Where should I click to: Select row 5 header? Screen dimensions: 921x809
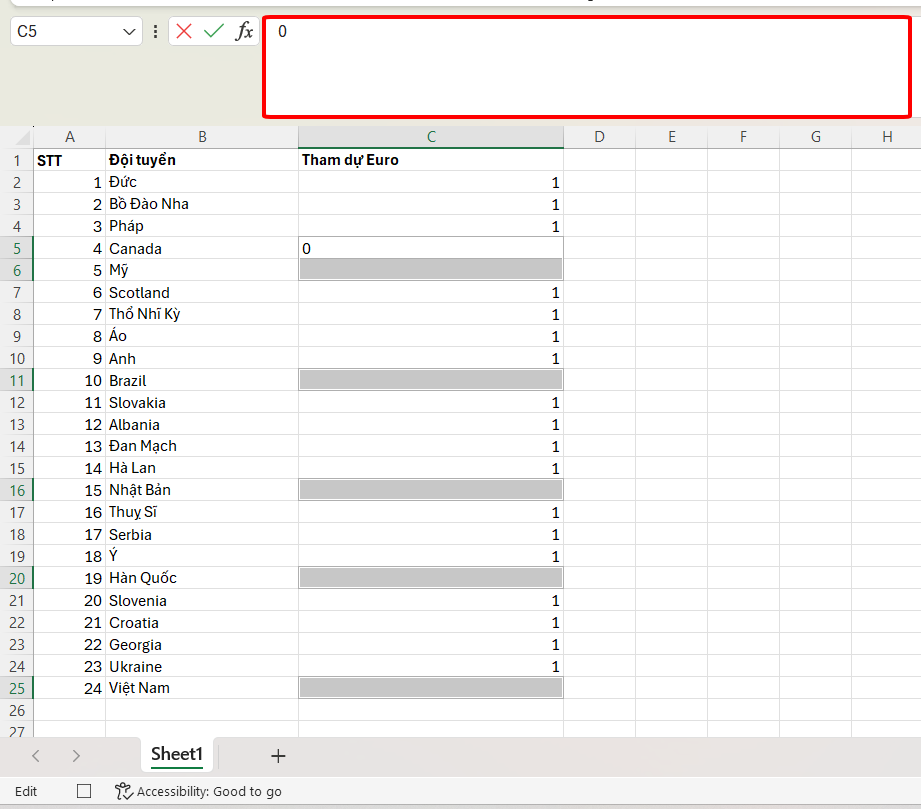click(16, 249)
